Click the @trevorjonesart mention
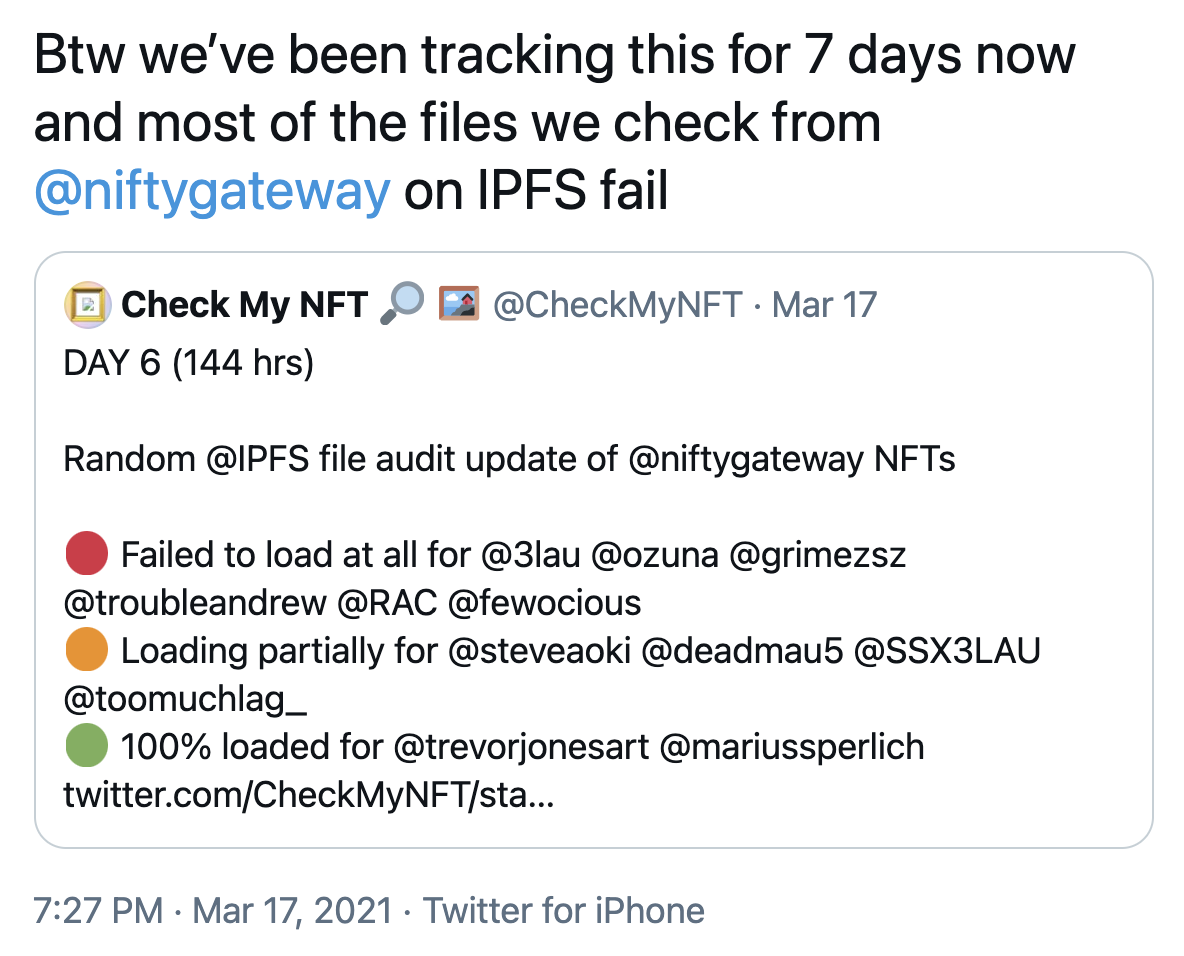This screenshot has height=956, width=1184. coord(518,747)
